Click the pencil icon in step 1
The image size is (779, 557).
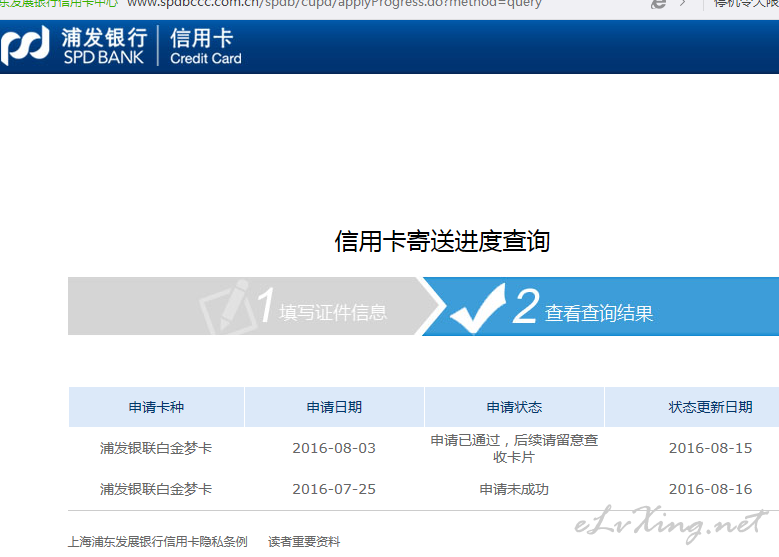click(227, 307)
